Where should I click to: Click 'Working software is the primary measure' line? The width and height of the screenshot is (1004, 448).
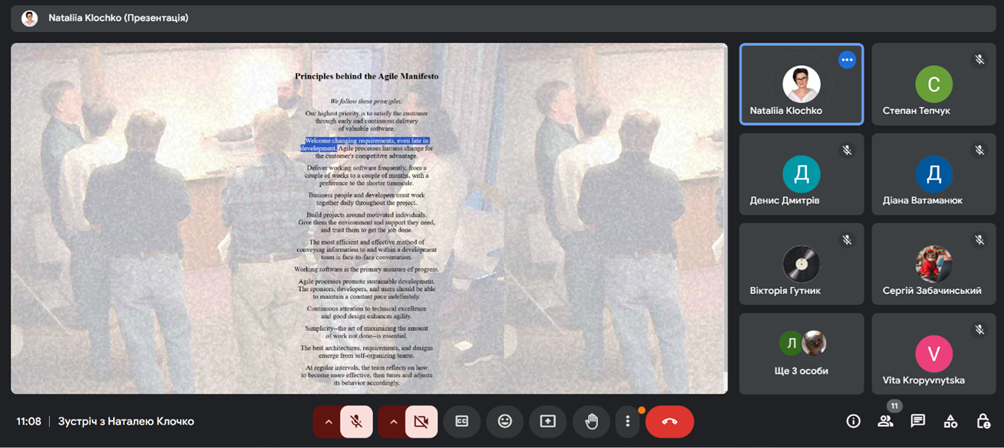click(x=366, y=269)
